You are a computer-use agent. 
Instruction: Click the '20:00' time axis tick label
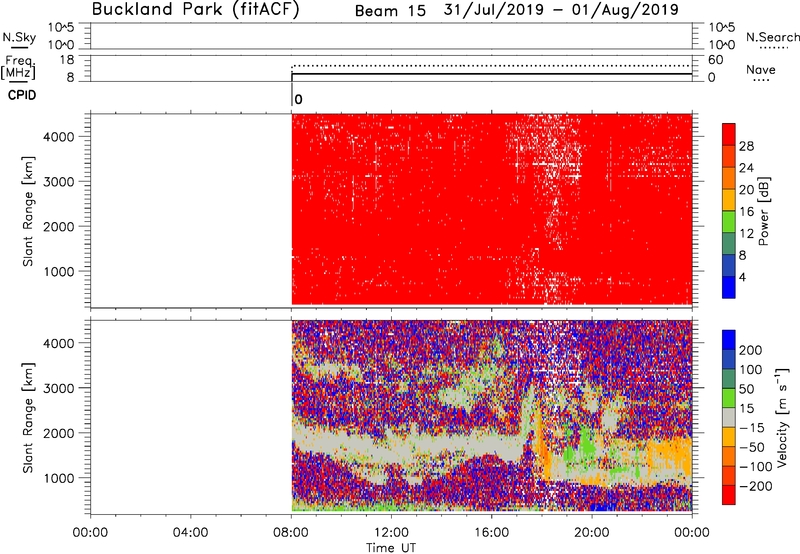tap(592, 533)
